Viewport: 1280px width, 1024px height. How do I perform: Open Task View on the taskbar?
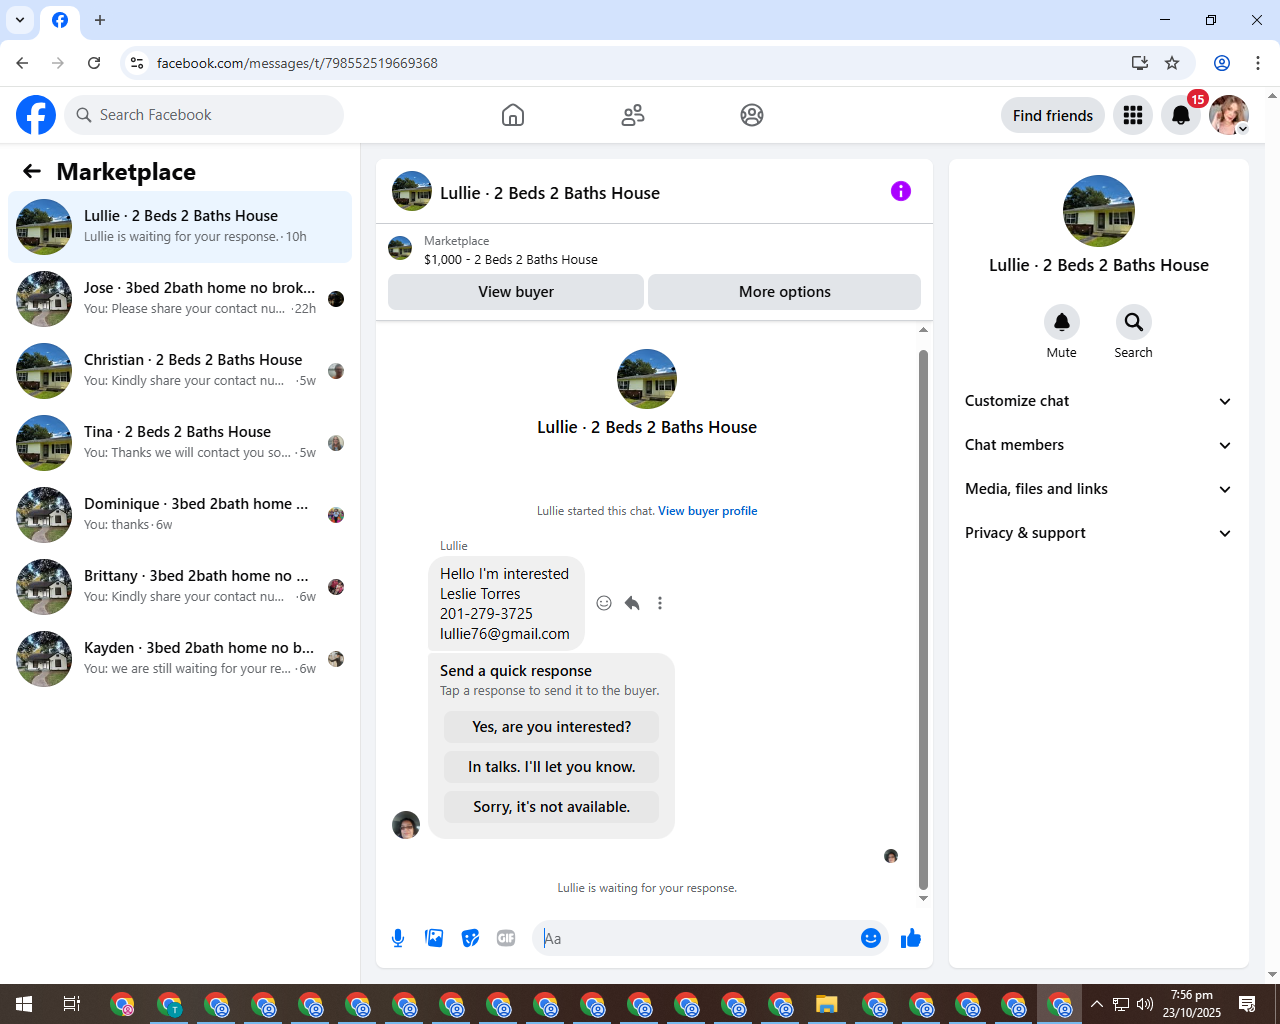(71, 1004)
